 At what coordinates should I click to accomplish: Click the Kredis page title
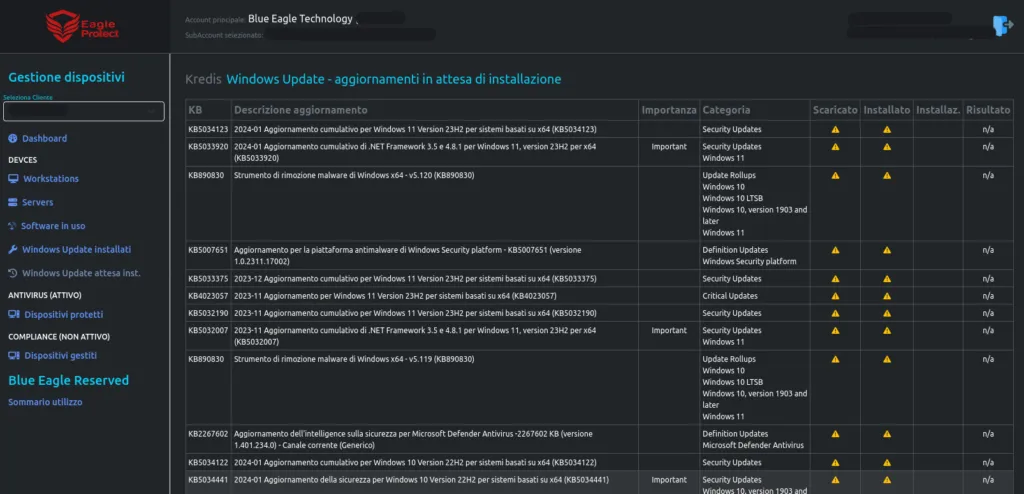tap(203, 79)
